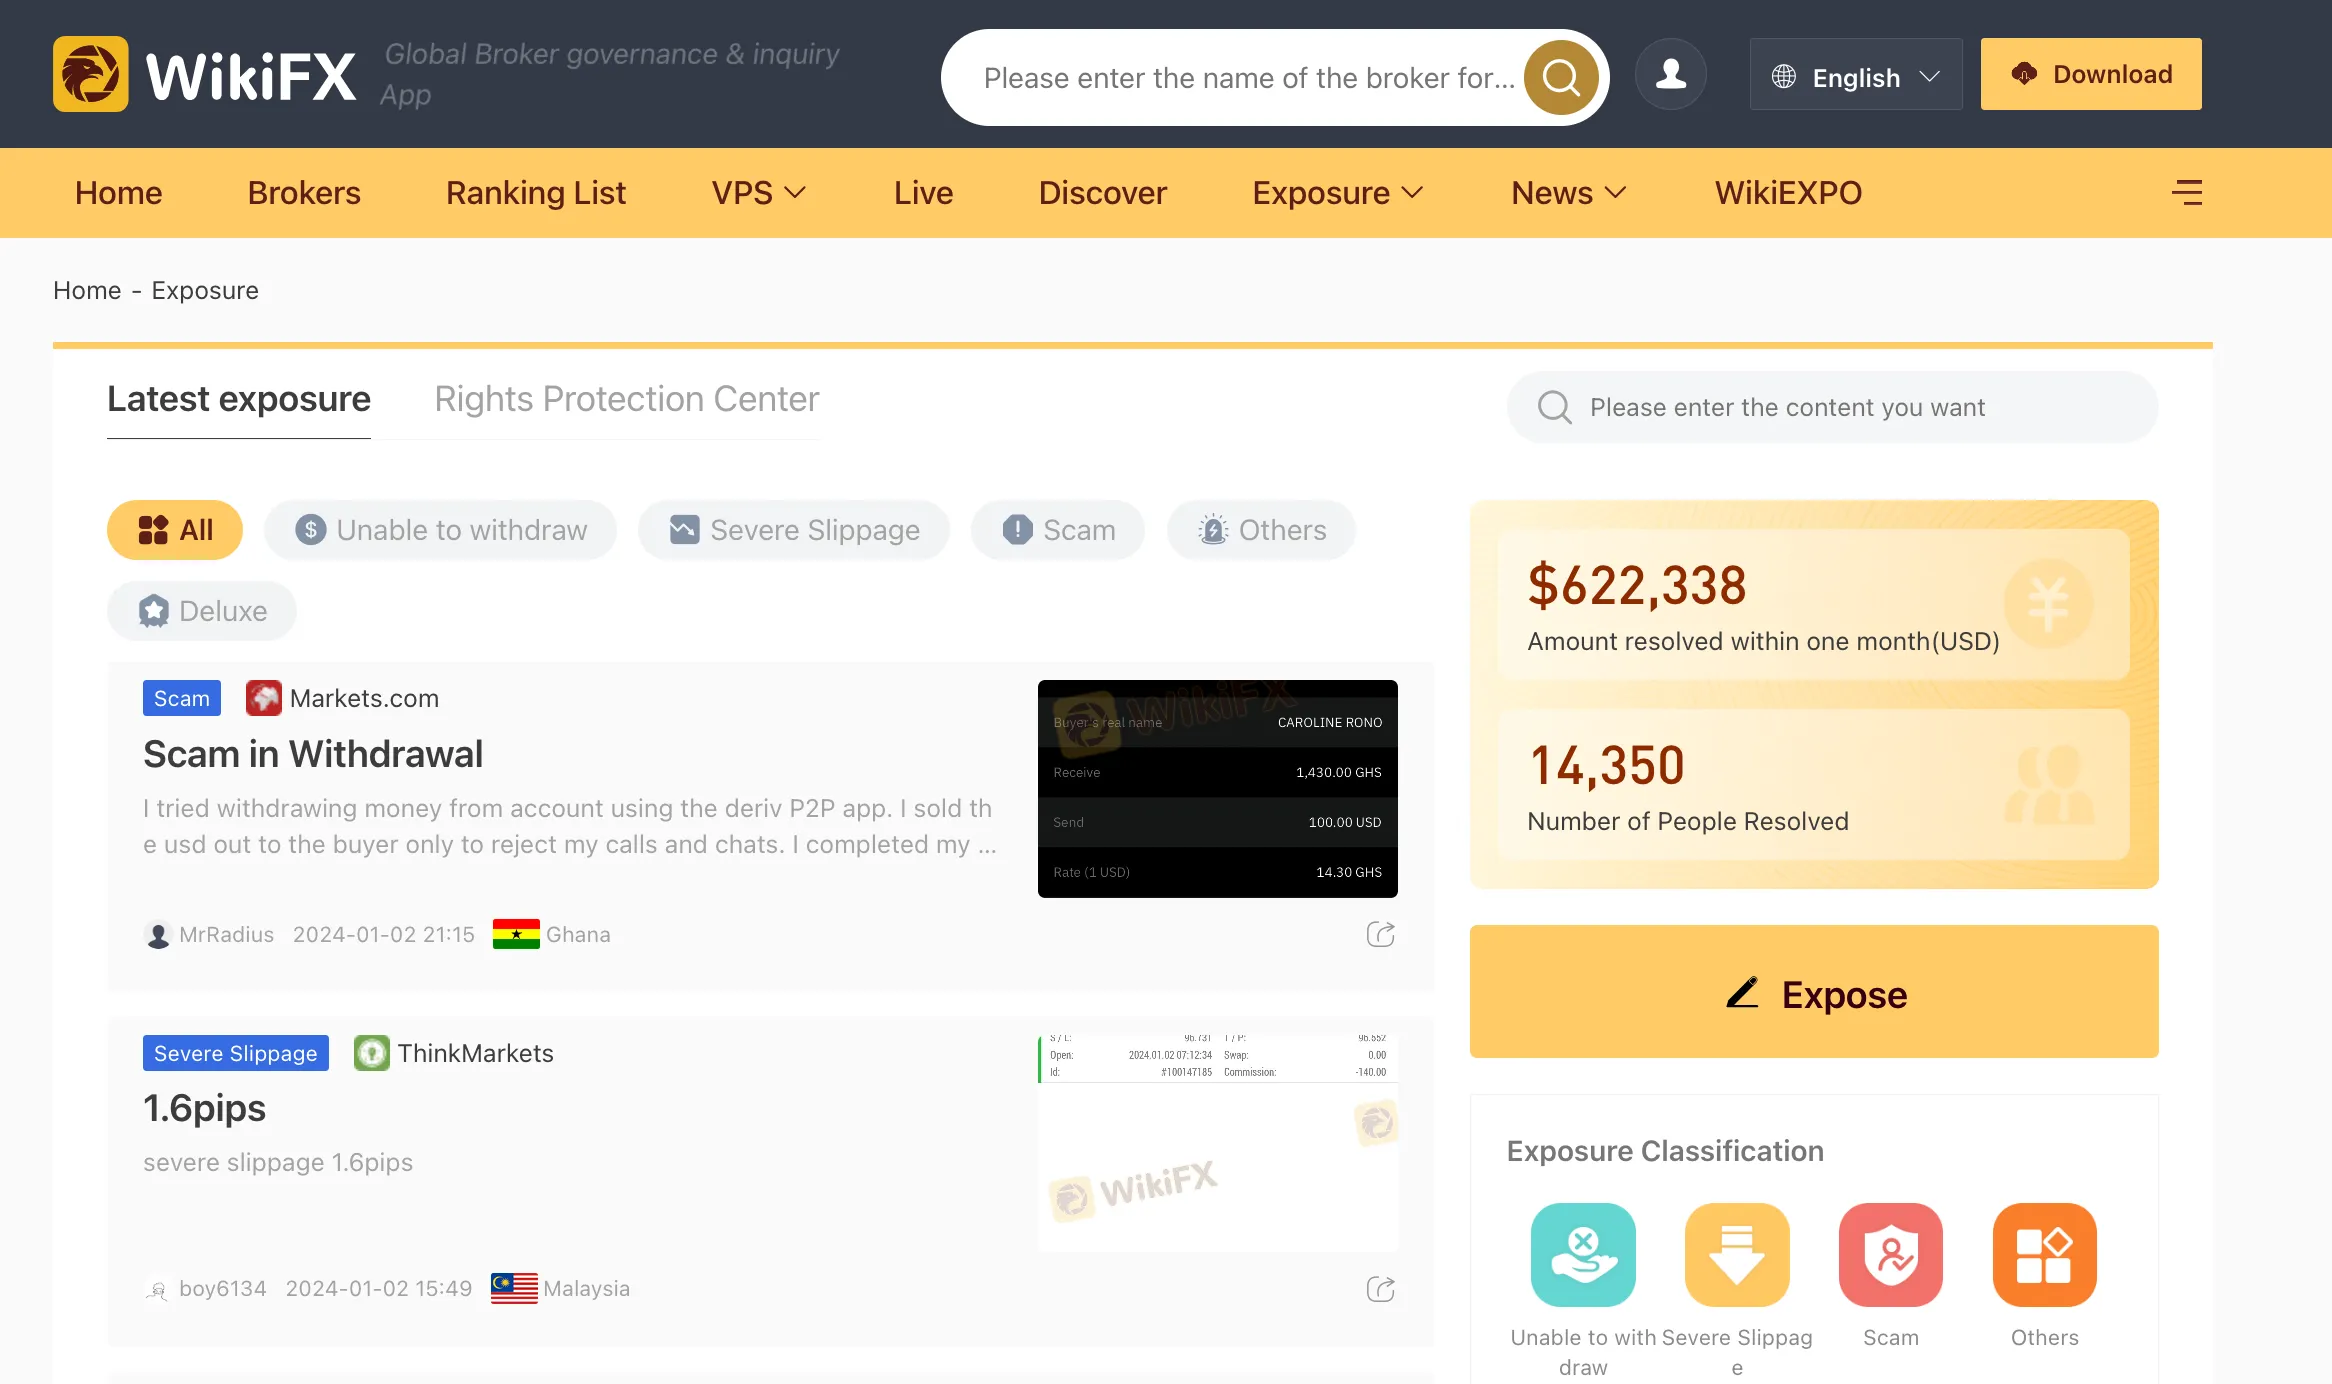2332x1384 pixels.
Task: Click the Others classification icon
Action: tap(2045, 1254)
